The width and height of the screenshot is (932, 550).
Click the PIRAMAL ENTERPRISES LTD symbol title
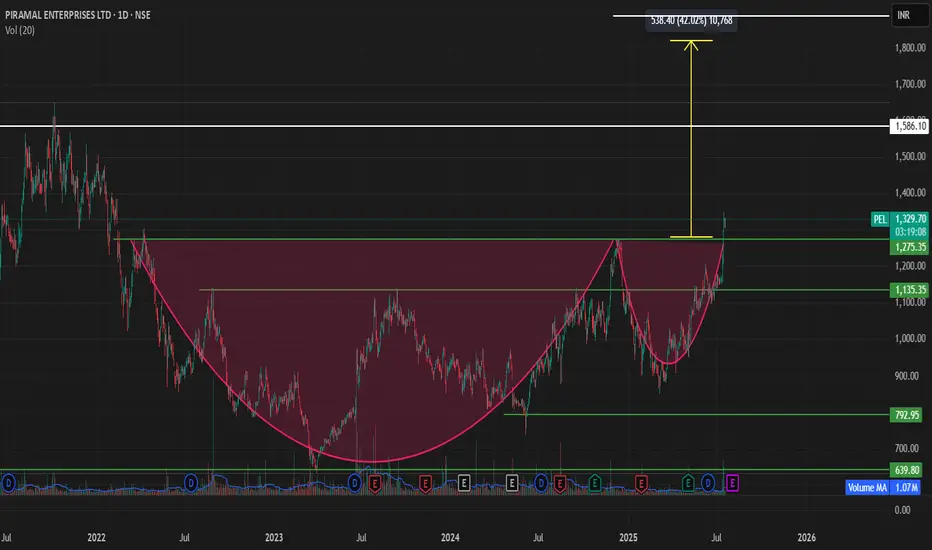pyautogui.click(x=58, y=15)
